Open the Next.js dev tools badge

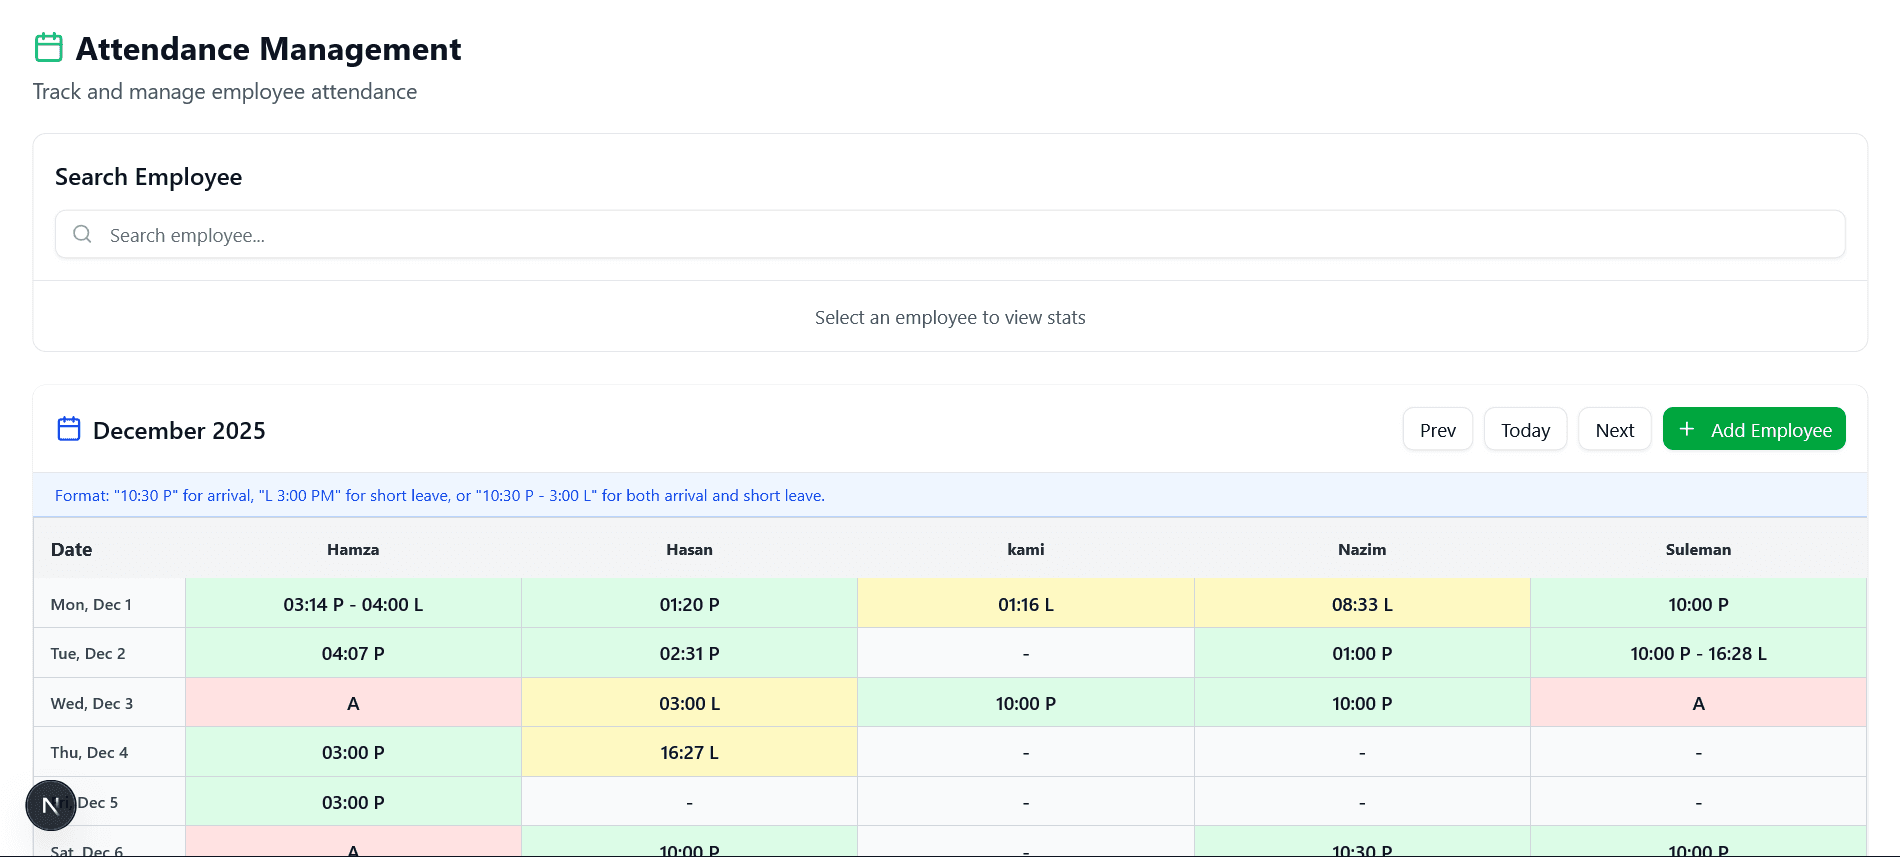tap(51, 806)
